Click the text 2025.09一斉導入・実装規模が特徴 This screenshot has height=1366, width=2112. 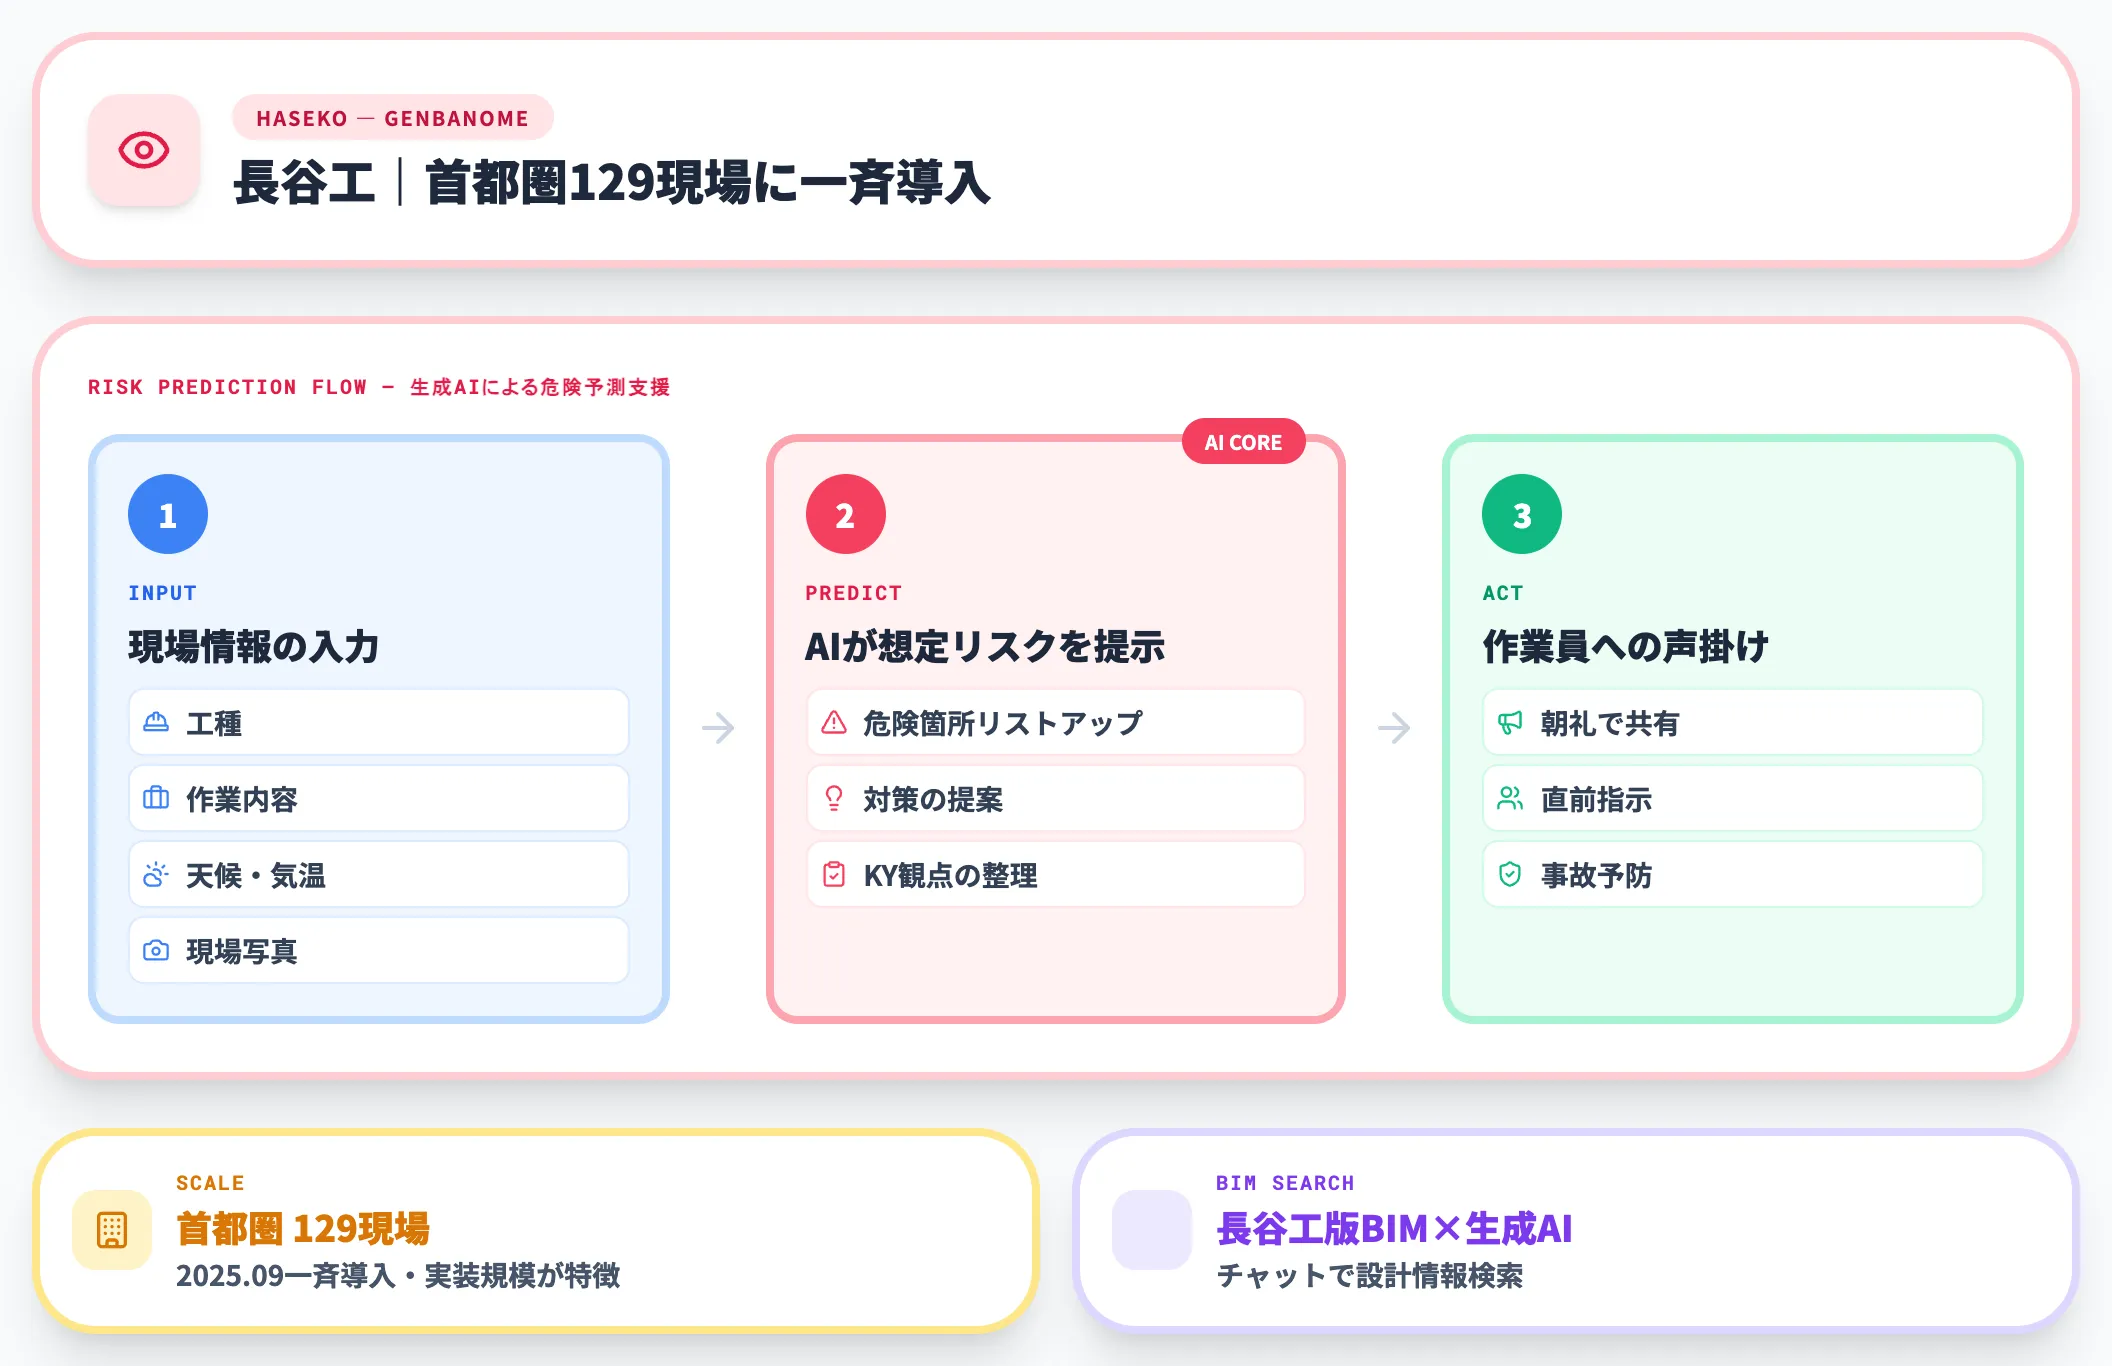[x=398, y=1275]
